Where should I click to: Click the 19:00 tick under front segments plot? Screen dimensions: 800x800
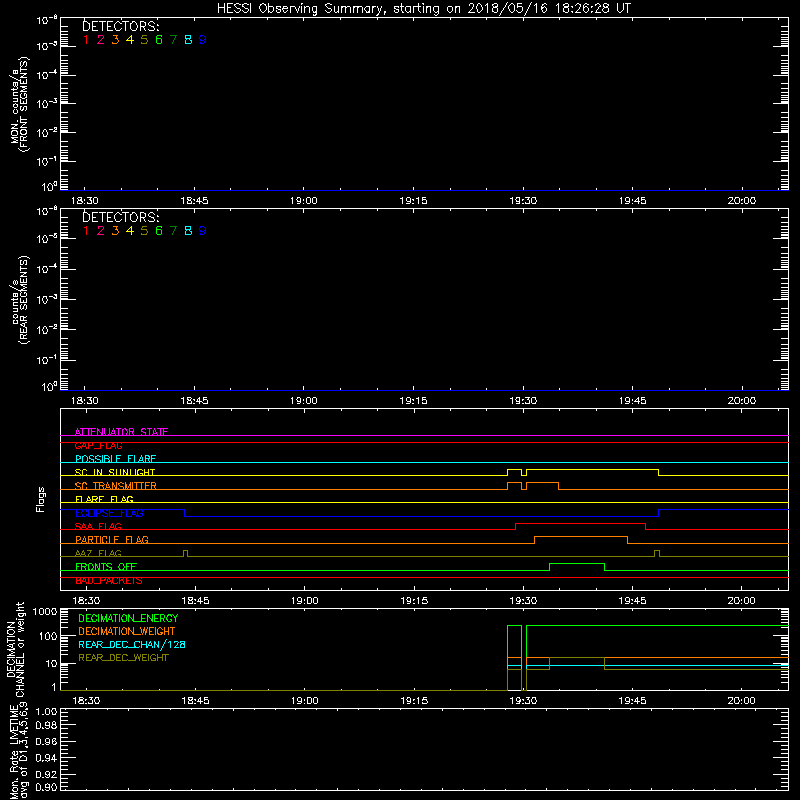click(x=304, y=201)
